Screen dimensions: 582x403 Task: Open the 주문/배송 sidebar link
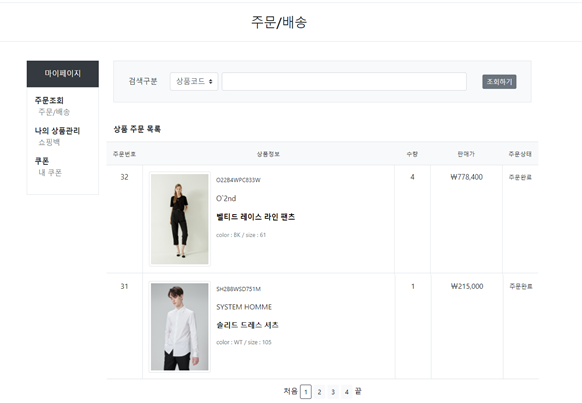pos(54,112)
